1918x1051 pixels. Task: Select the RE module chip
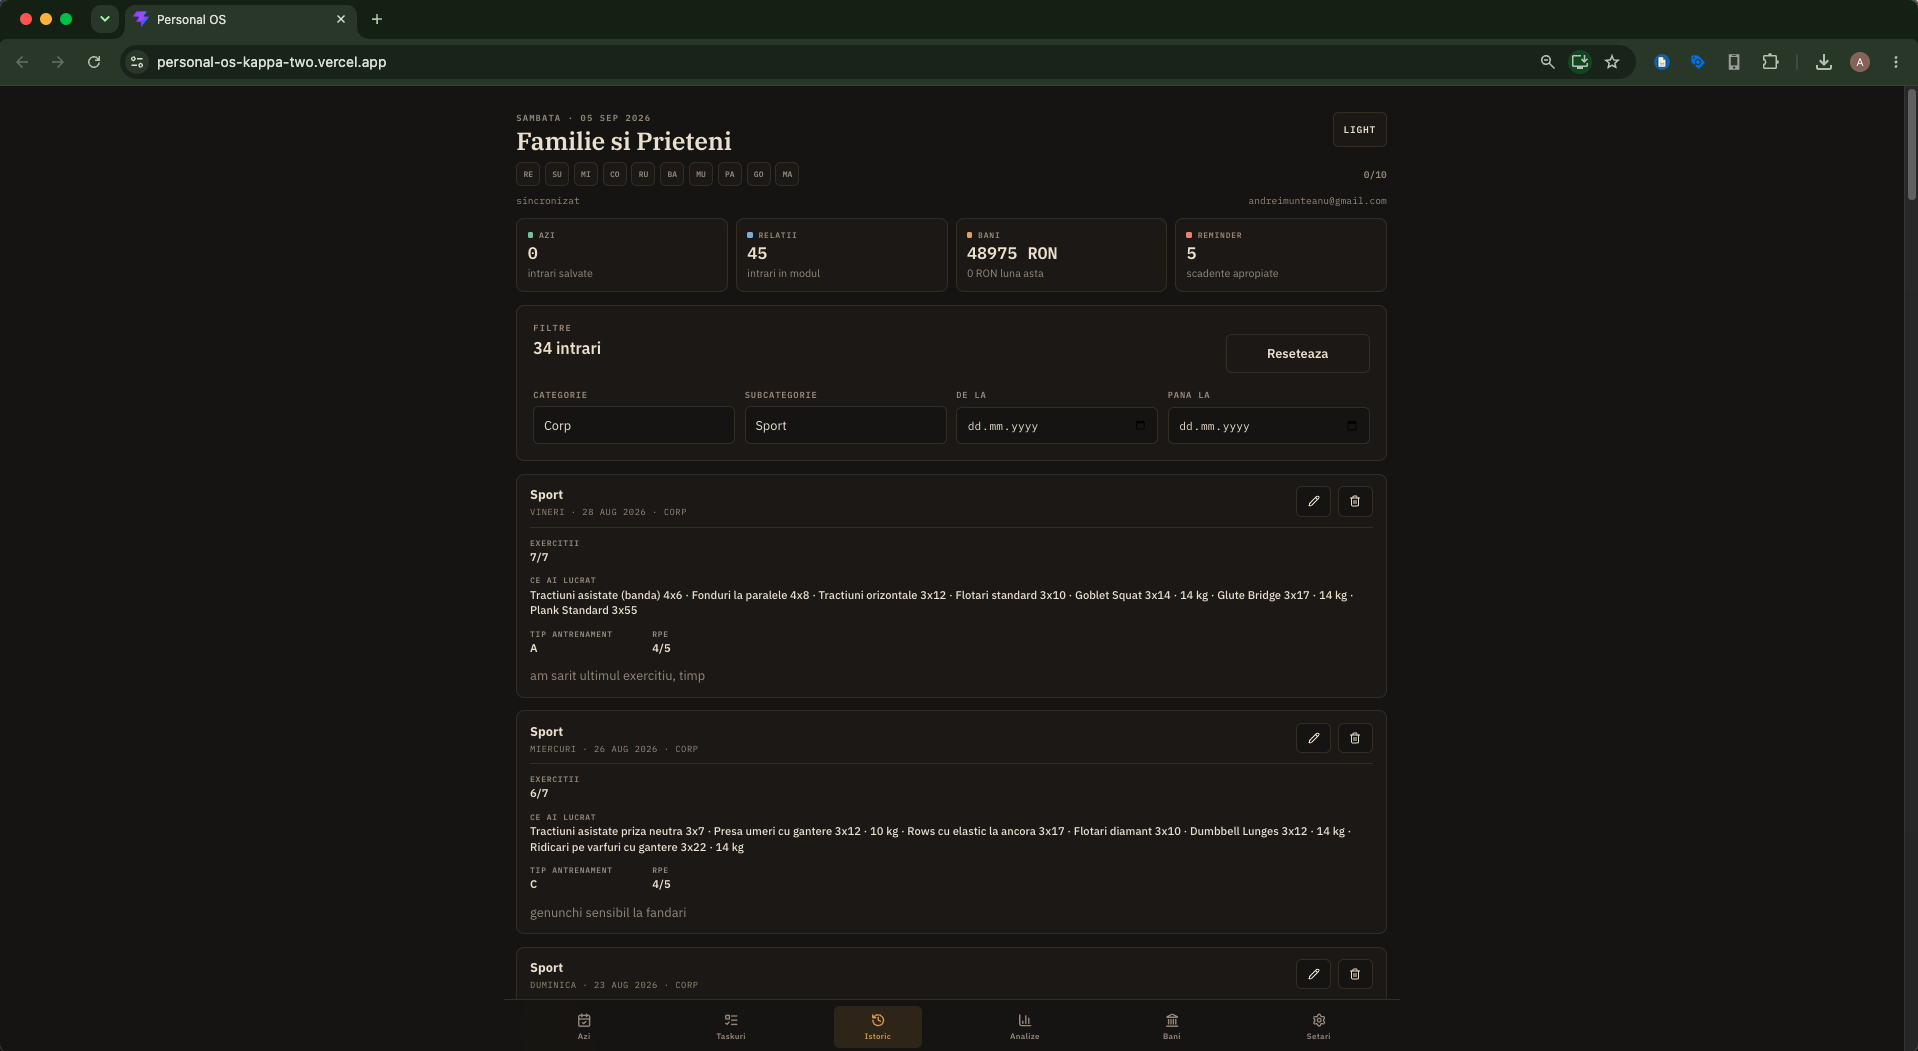tap(528, 174)
